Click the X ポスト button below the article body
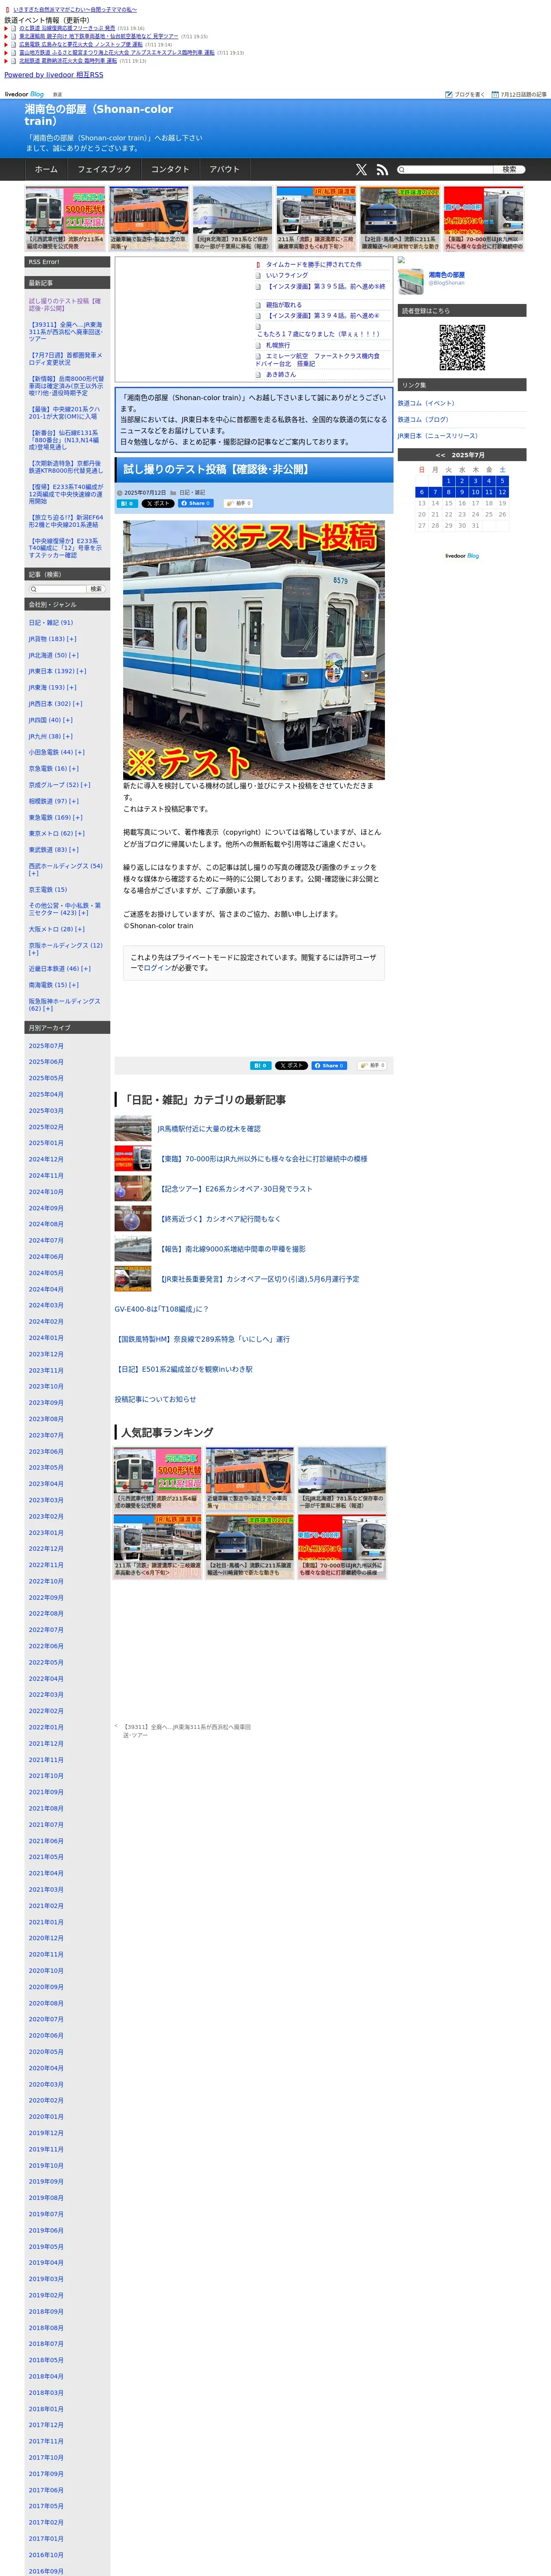Screen dimensions: 551x2576 point(291,1066)
